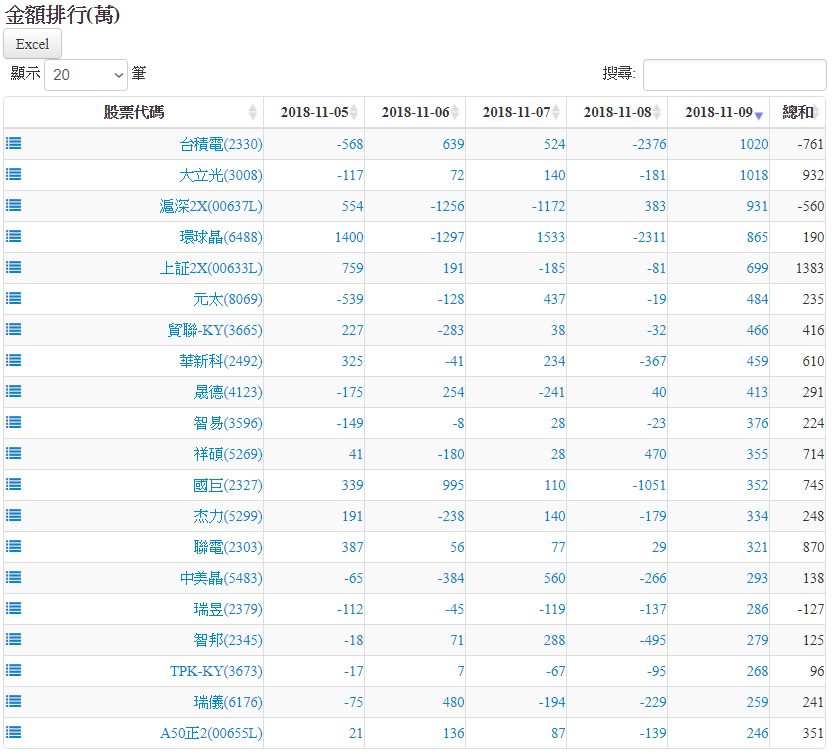This screenshot has height=754, width=834.
Task: Click the row icon for 聯電(2303)
Action: [x=14, y=546]
